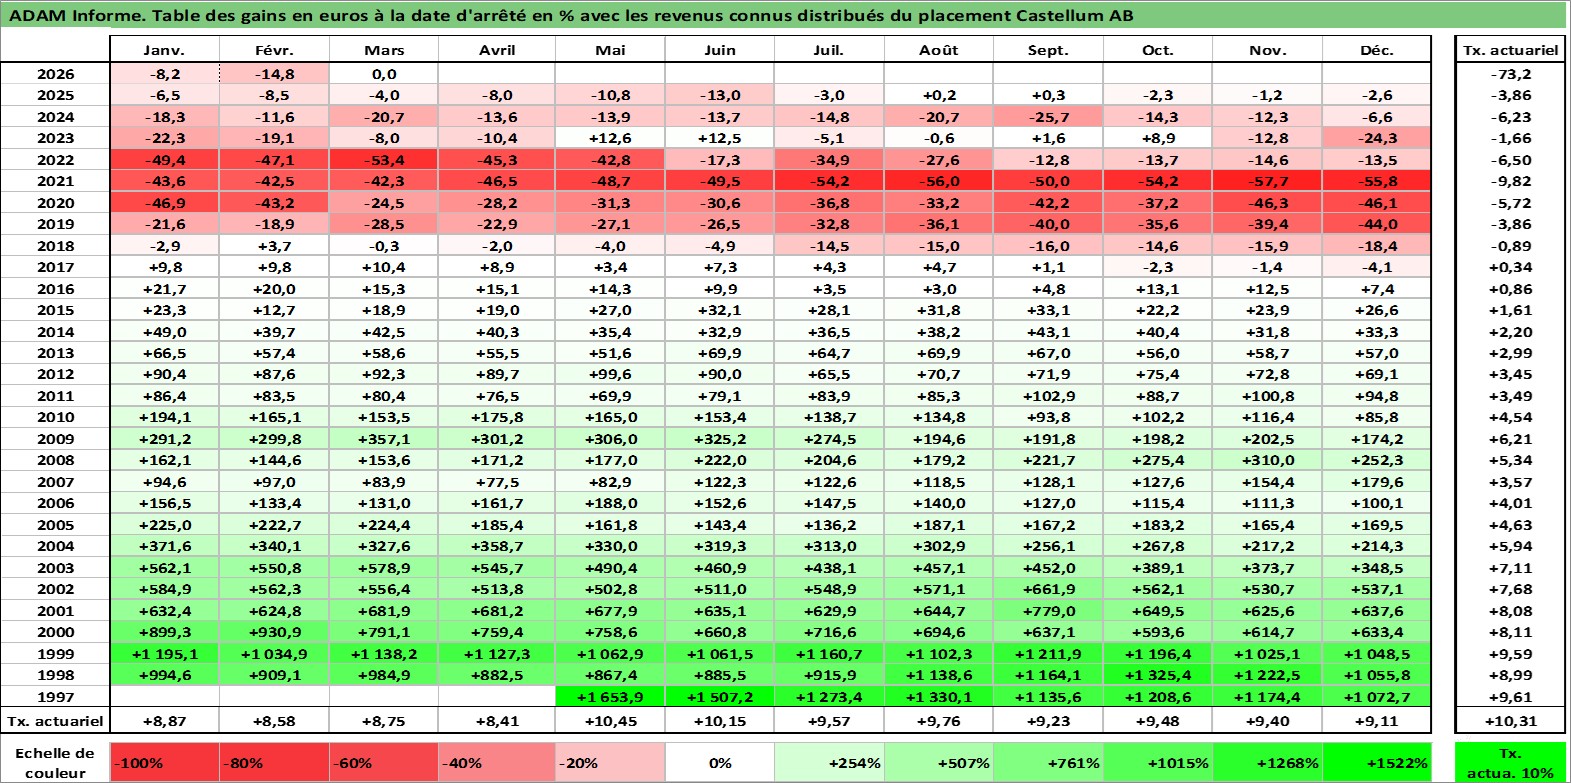Select the +507% color scale swatch
1571x783 pixels.
pyautogui.click(x=939, y=763)
